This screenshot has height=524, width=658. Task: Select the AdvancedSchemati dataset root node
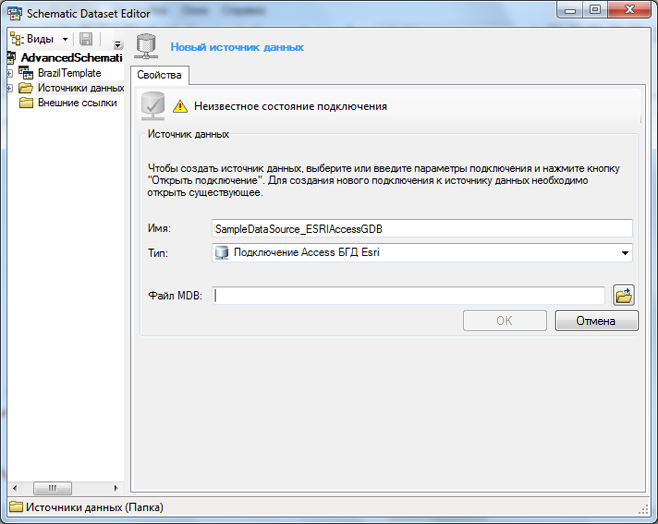[x=71, y=57]
